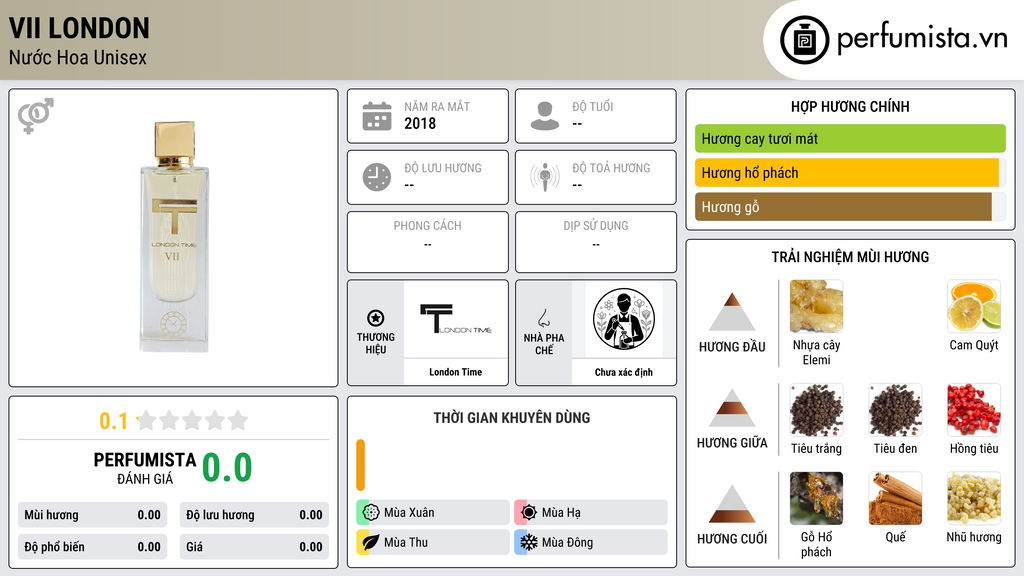This screenshot has width=1024, height=576.
Task: Click the unisex gender symbol icon
Action: pyautogui.click(x=36, y=116)
